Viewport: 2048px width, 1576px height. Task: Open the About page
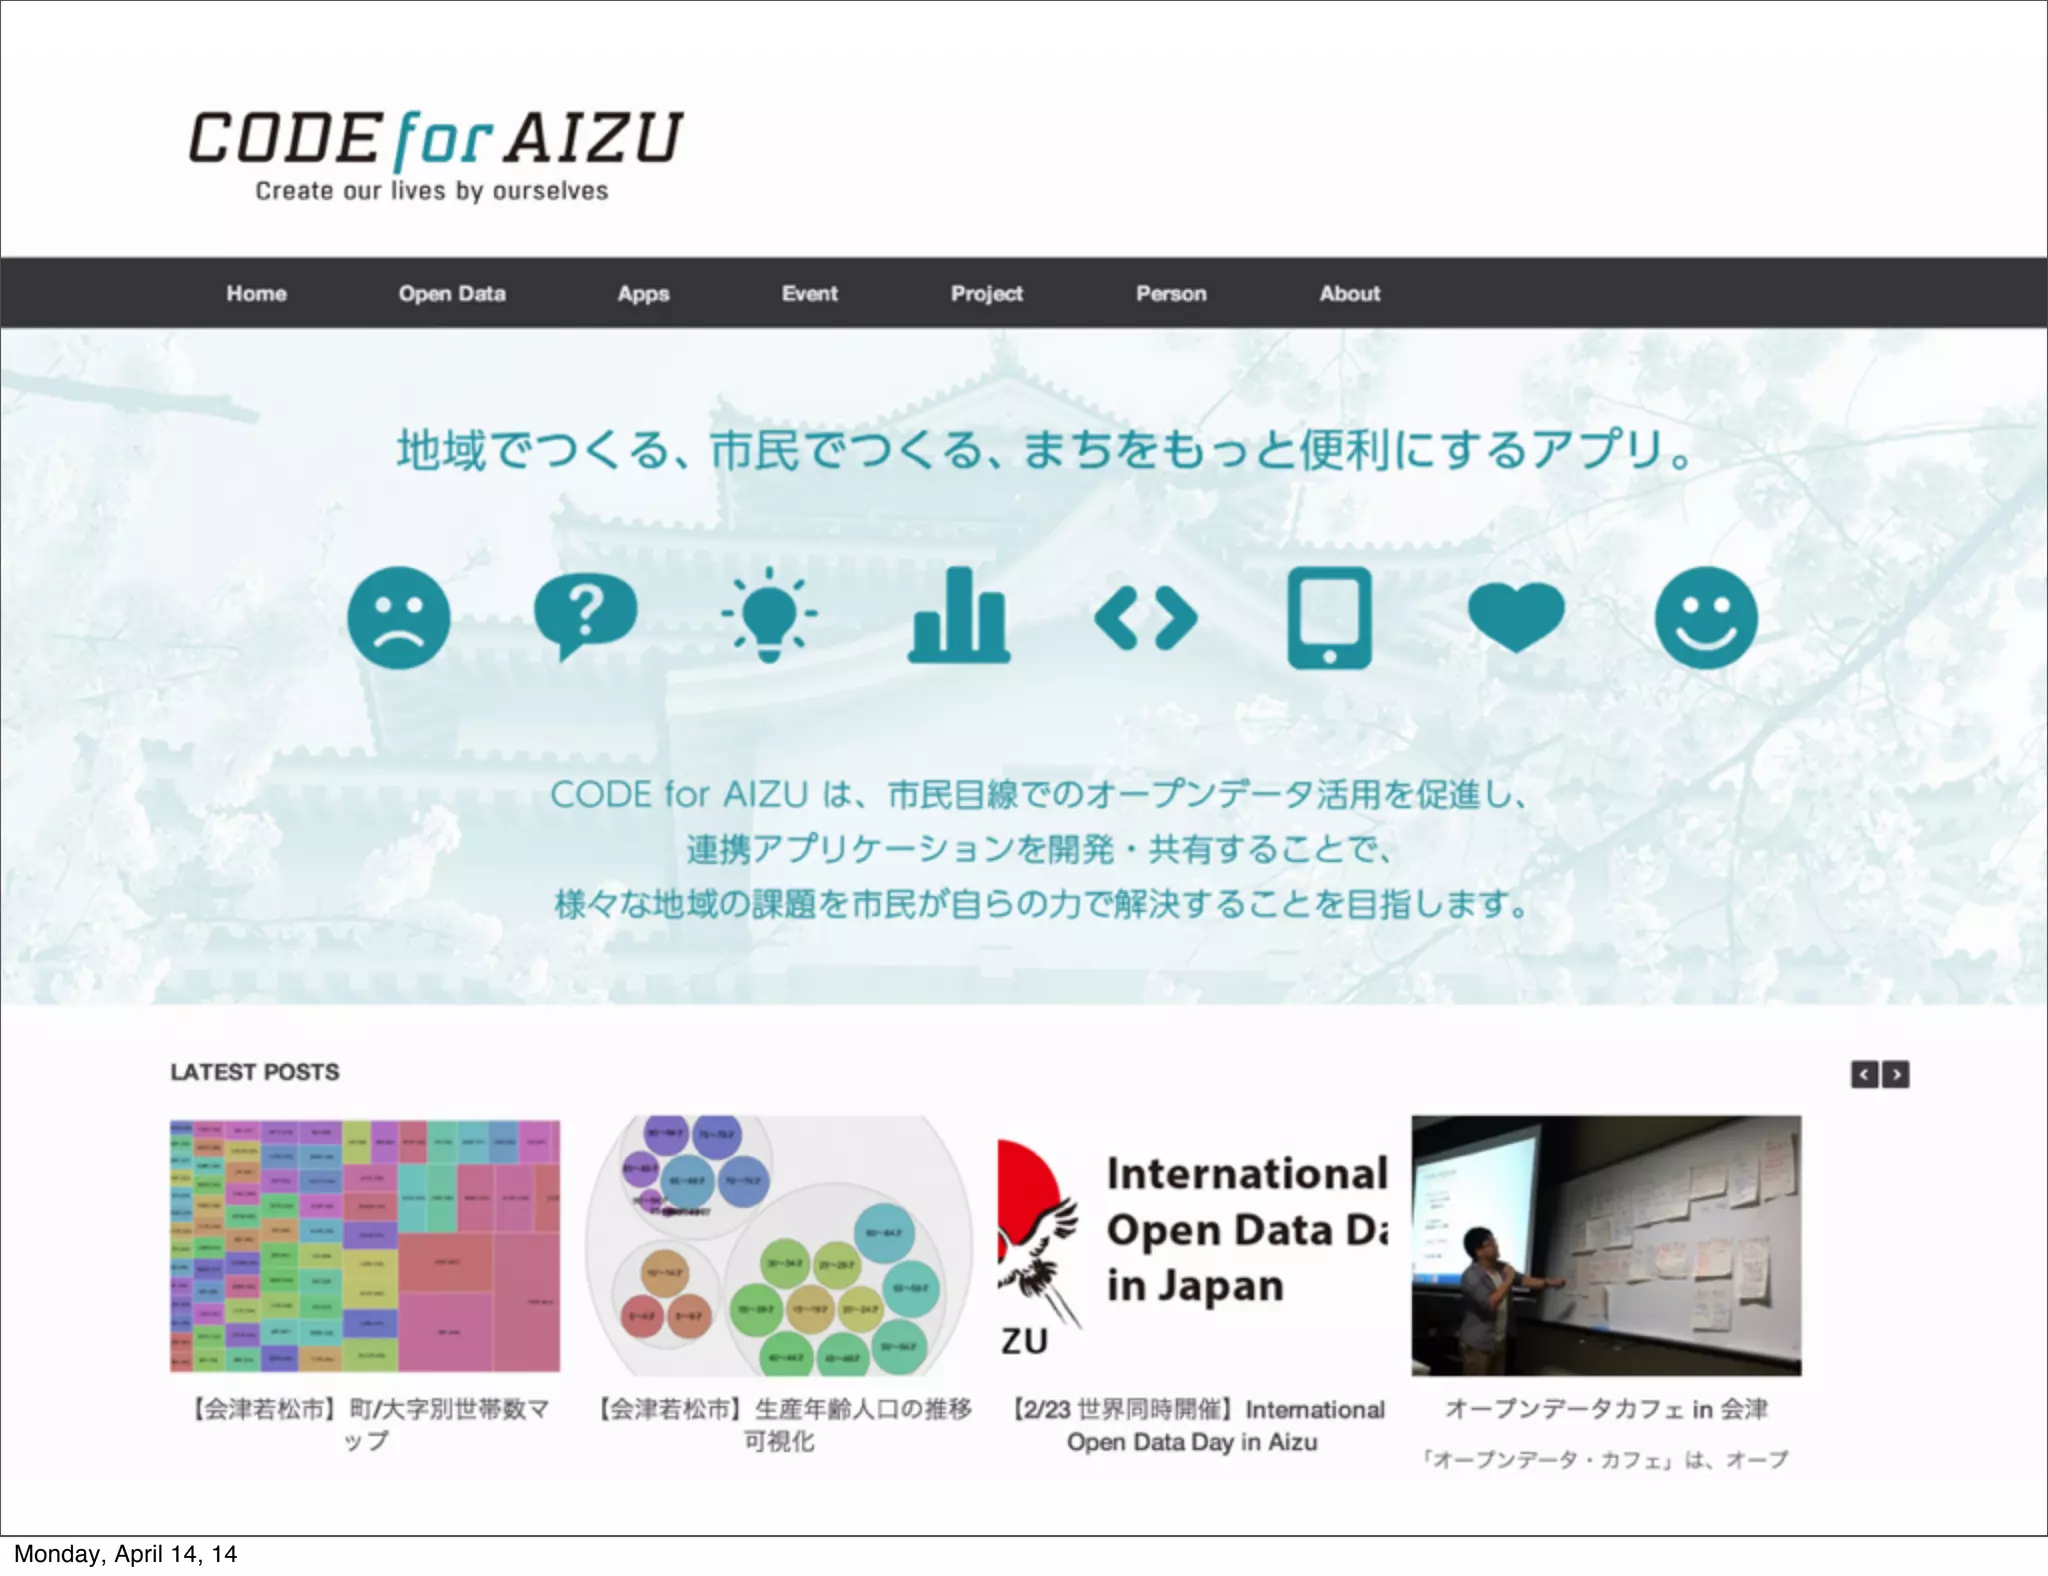pyautogui.click(x=1349, y=294)
